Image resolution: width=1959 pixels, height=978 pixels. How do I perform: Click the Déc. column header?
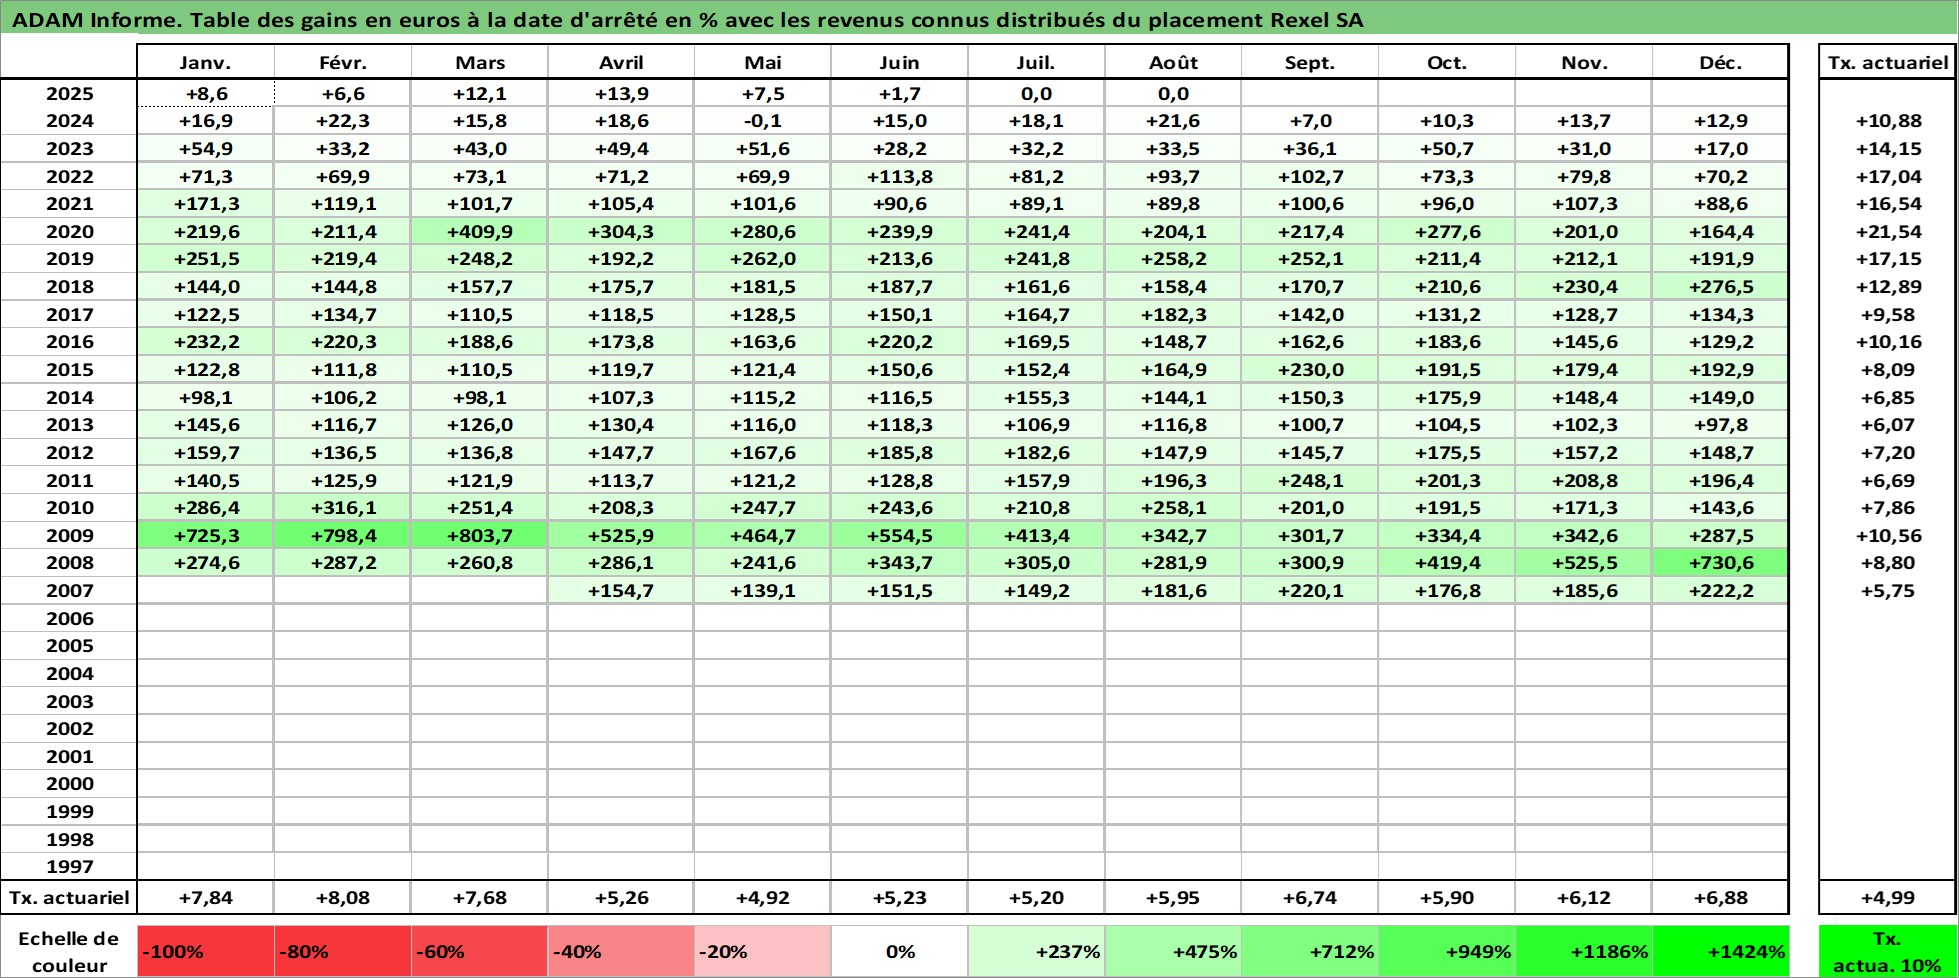click(1720, 62)
